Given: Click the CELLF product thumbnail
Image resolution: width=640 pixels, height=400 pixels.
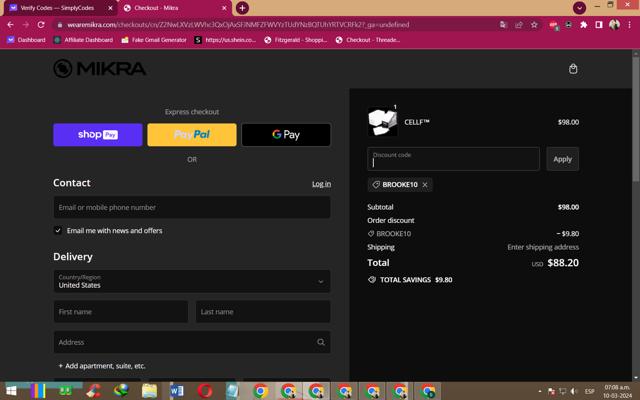Looking at the screenshot, I should coord(382,121).
